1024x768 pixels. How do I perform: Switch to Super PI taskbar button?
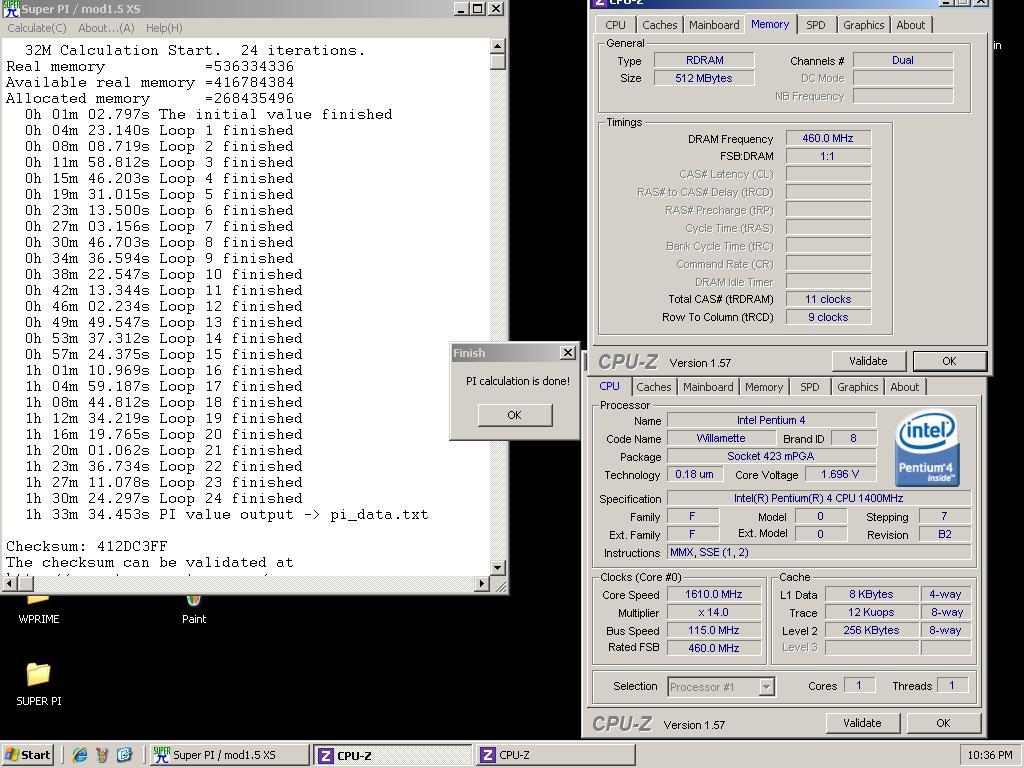(229, 755)
